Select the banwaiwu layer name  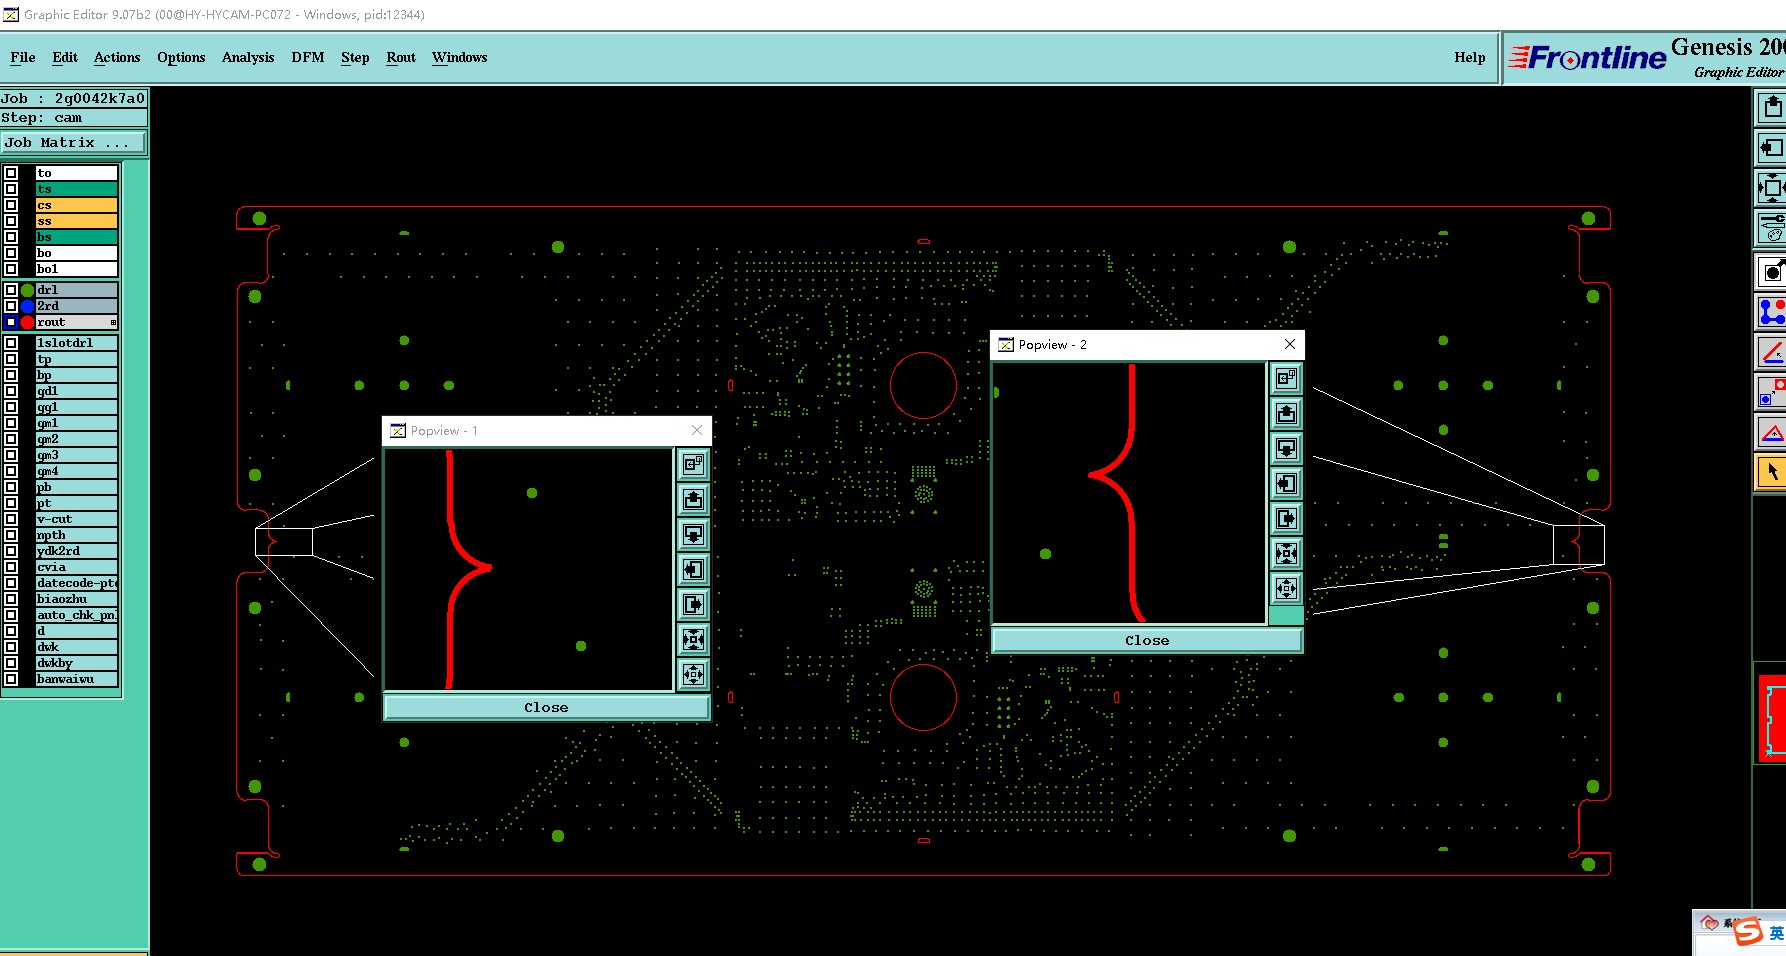coord(77,679)
